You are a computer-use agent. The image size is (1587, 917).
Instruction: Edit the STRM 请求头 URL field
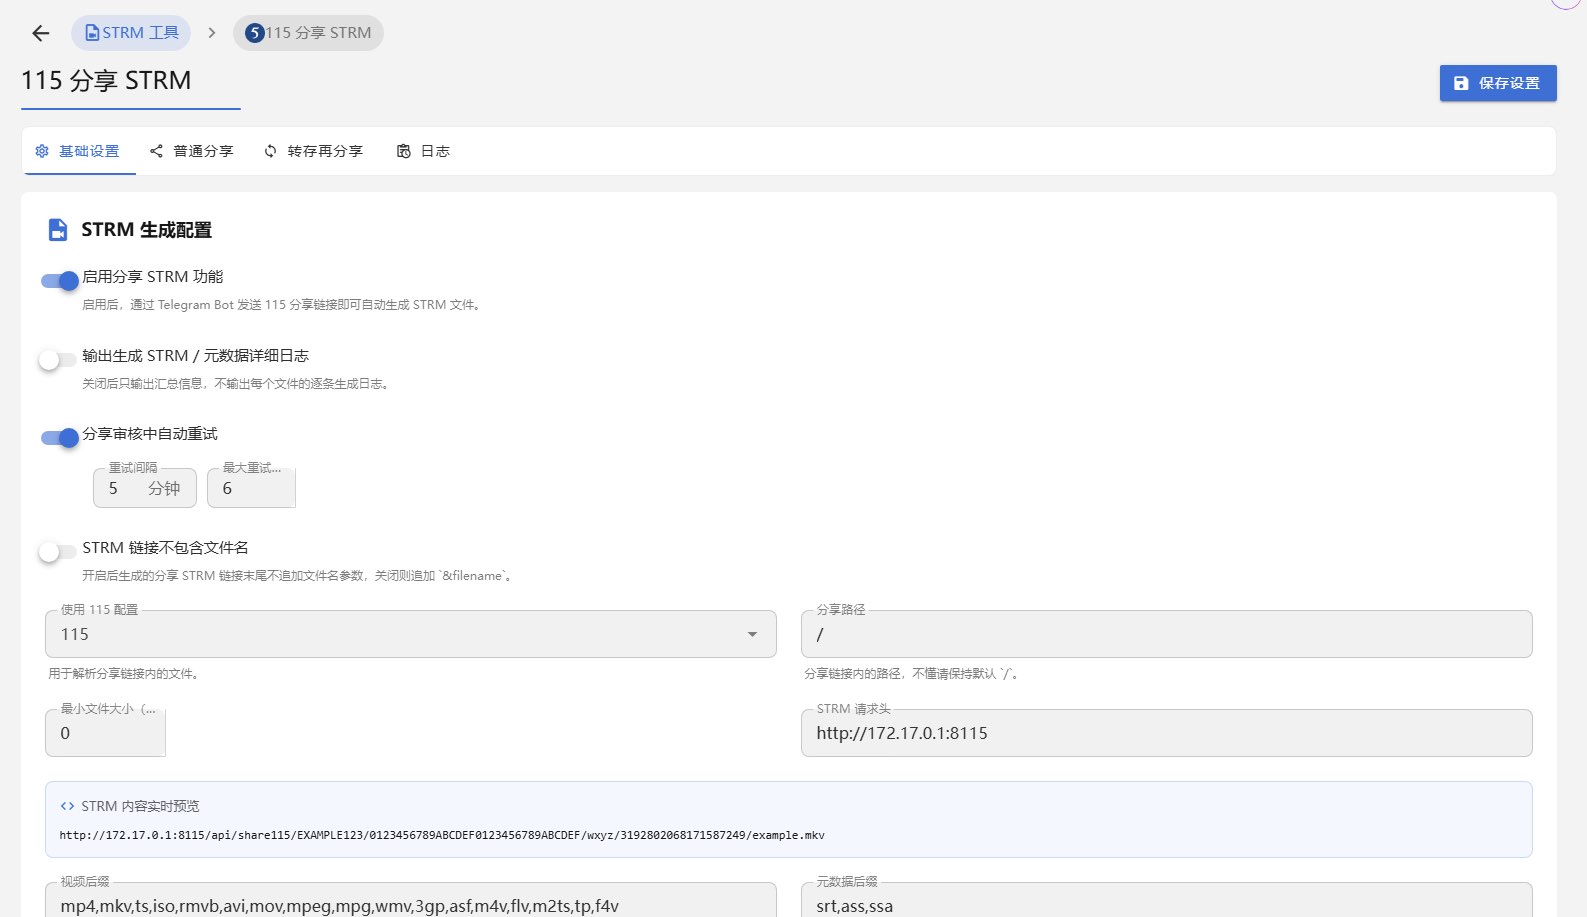[x=1167, y=733]
